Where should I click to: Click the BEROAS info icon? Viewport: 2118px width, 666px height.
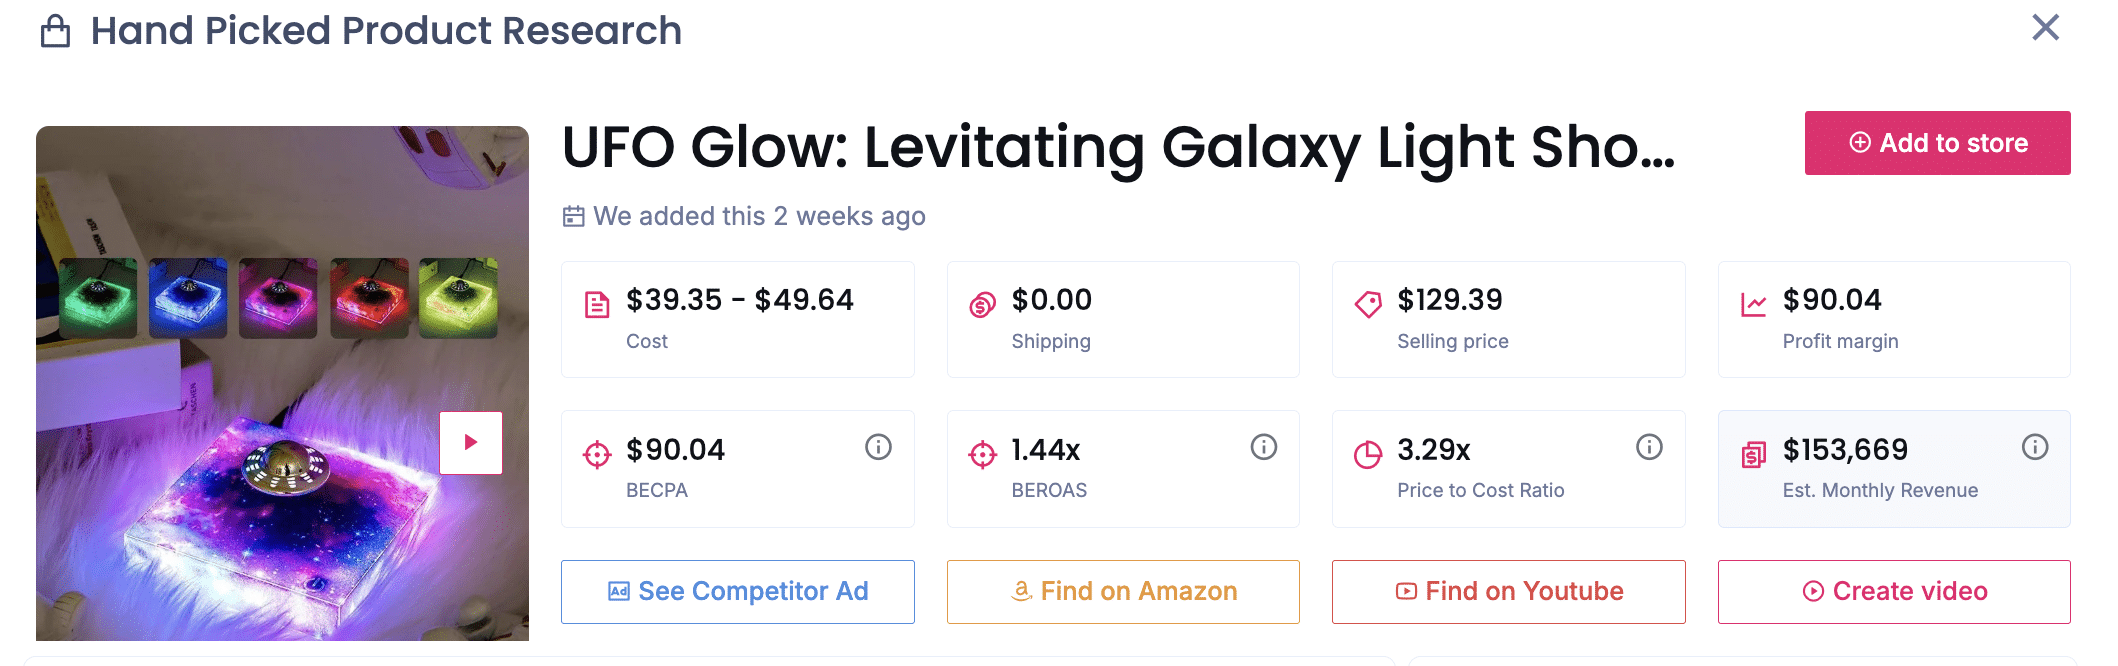point(1264,447)
